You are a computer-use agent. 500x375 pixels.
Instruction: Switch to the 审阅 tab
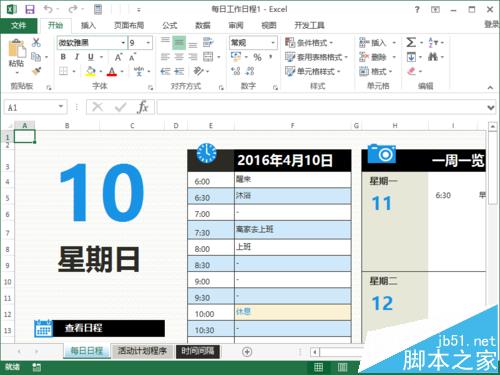click(236, 25)
